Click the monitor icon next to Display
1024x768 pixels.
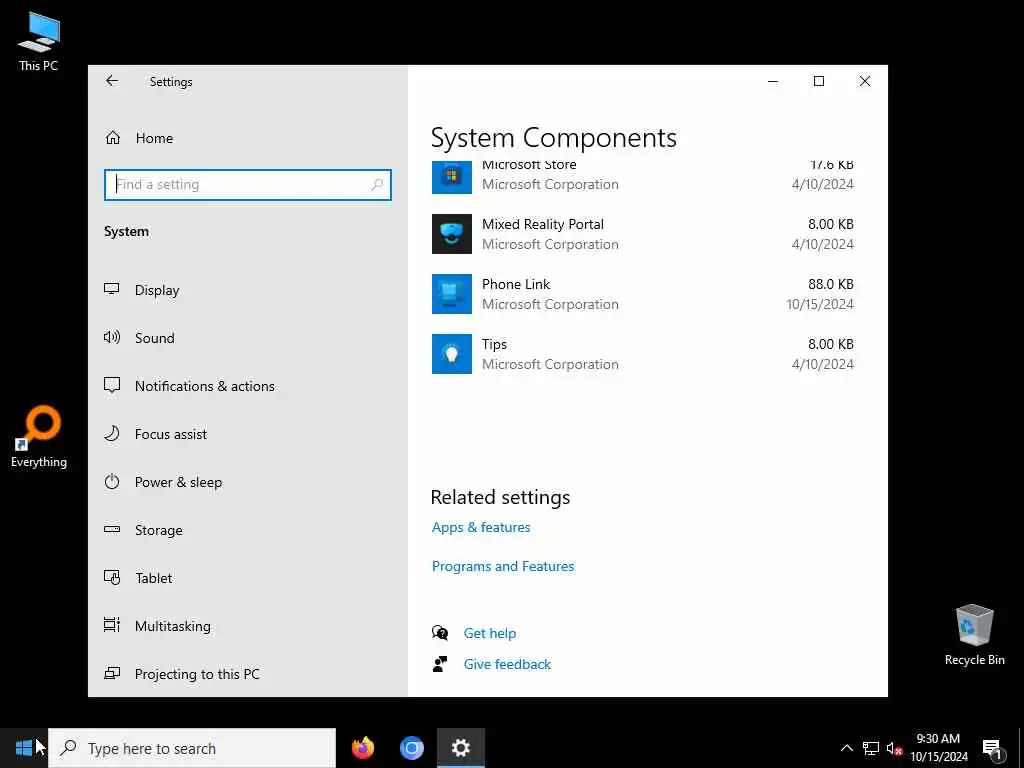pyautogui.click(x=112, y=289)
